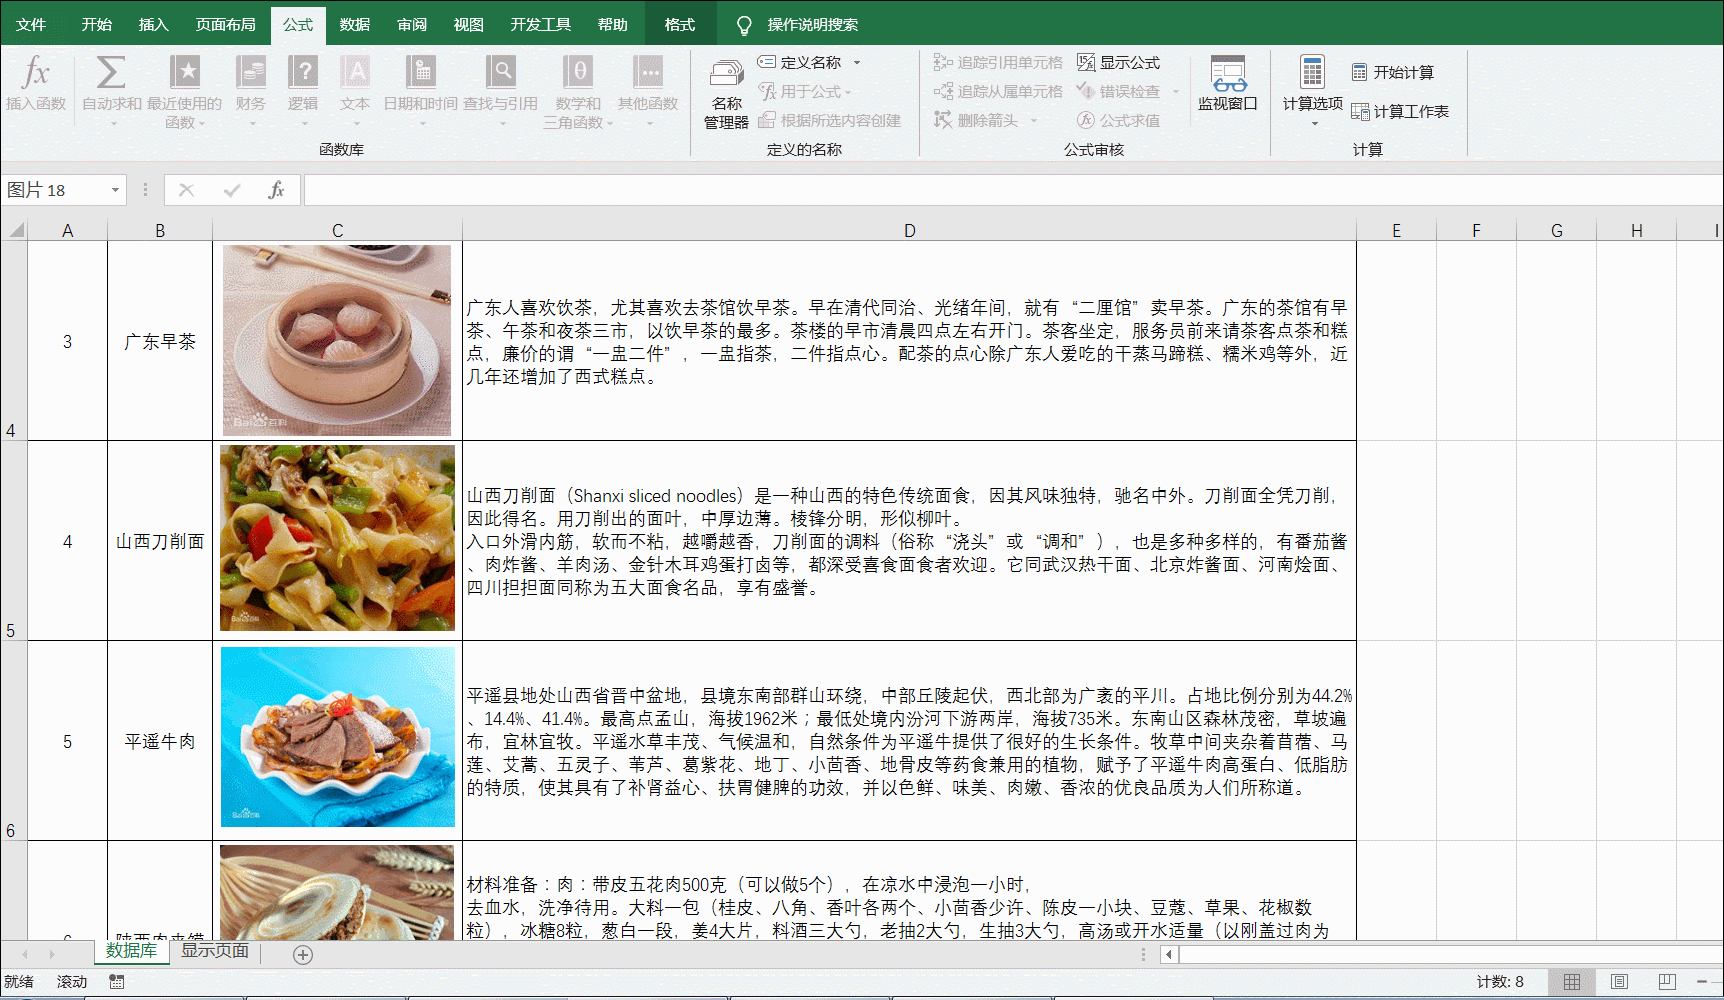
Task: Switch to the View (视图) tab
Action: [x=468, y=24]
